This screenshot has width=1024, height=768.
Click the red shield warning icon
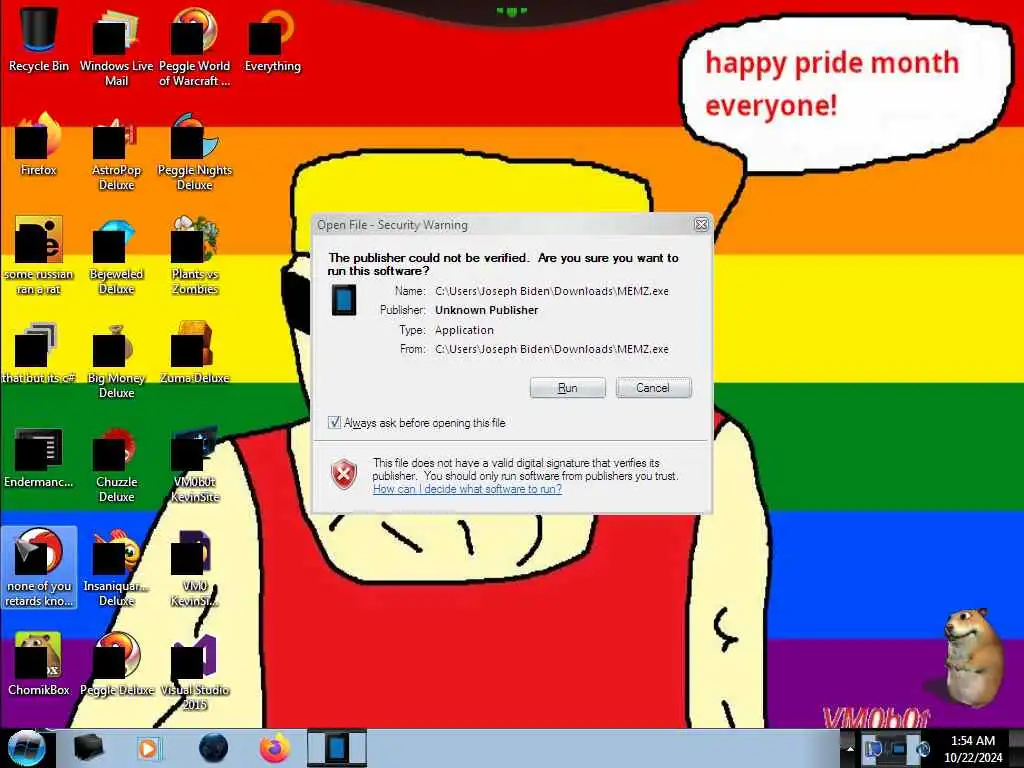(344, 475)
